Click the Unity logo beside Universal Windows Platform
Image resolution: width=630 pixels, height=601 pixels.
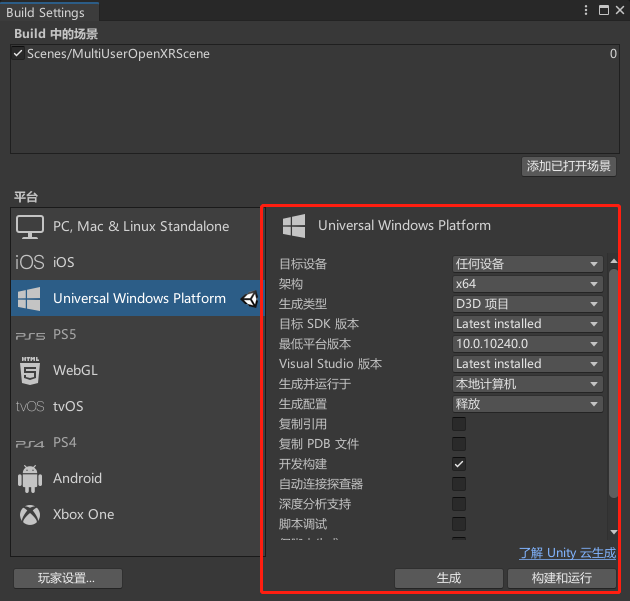250,299
